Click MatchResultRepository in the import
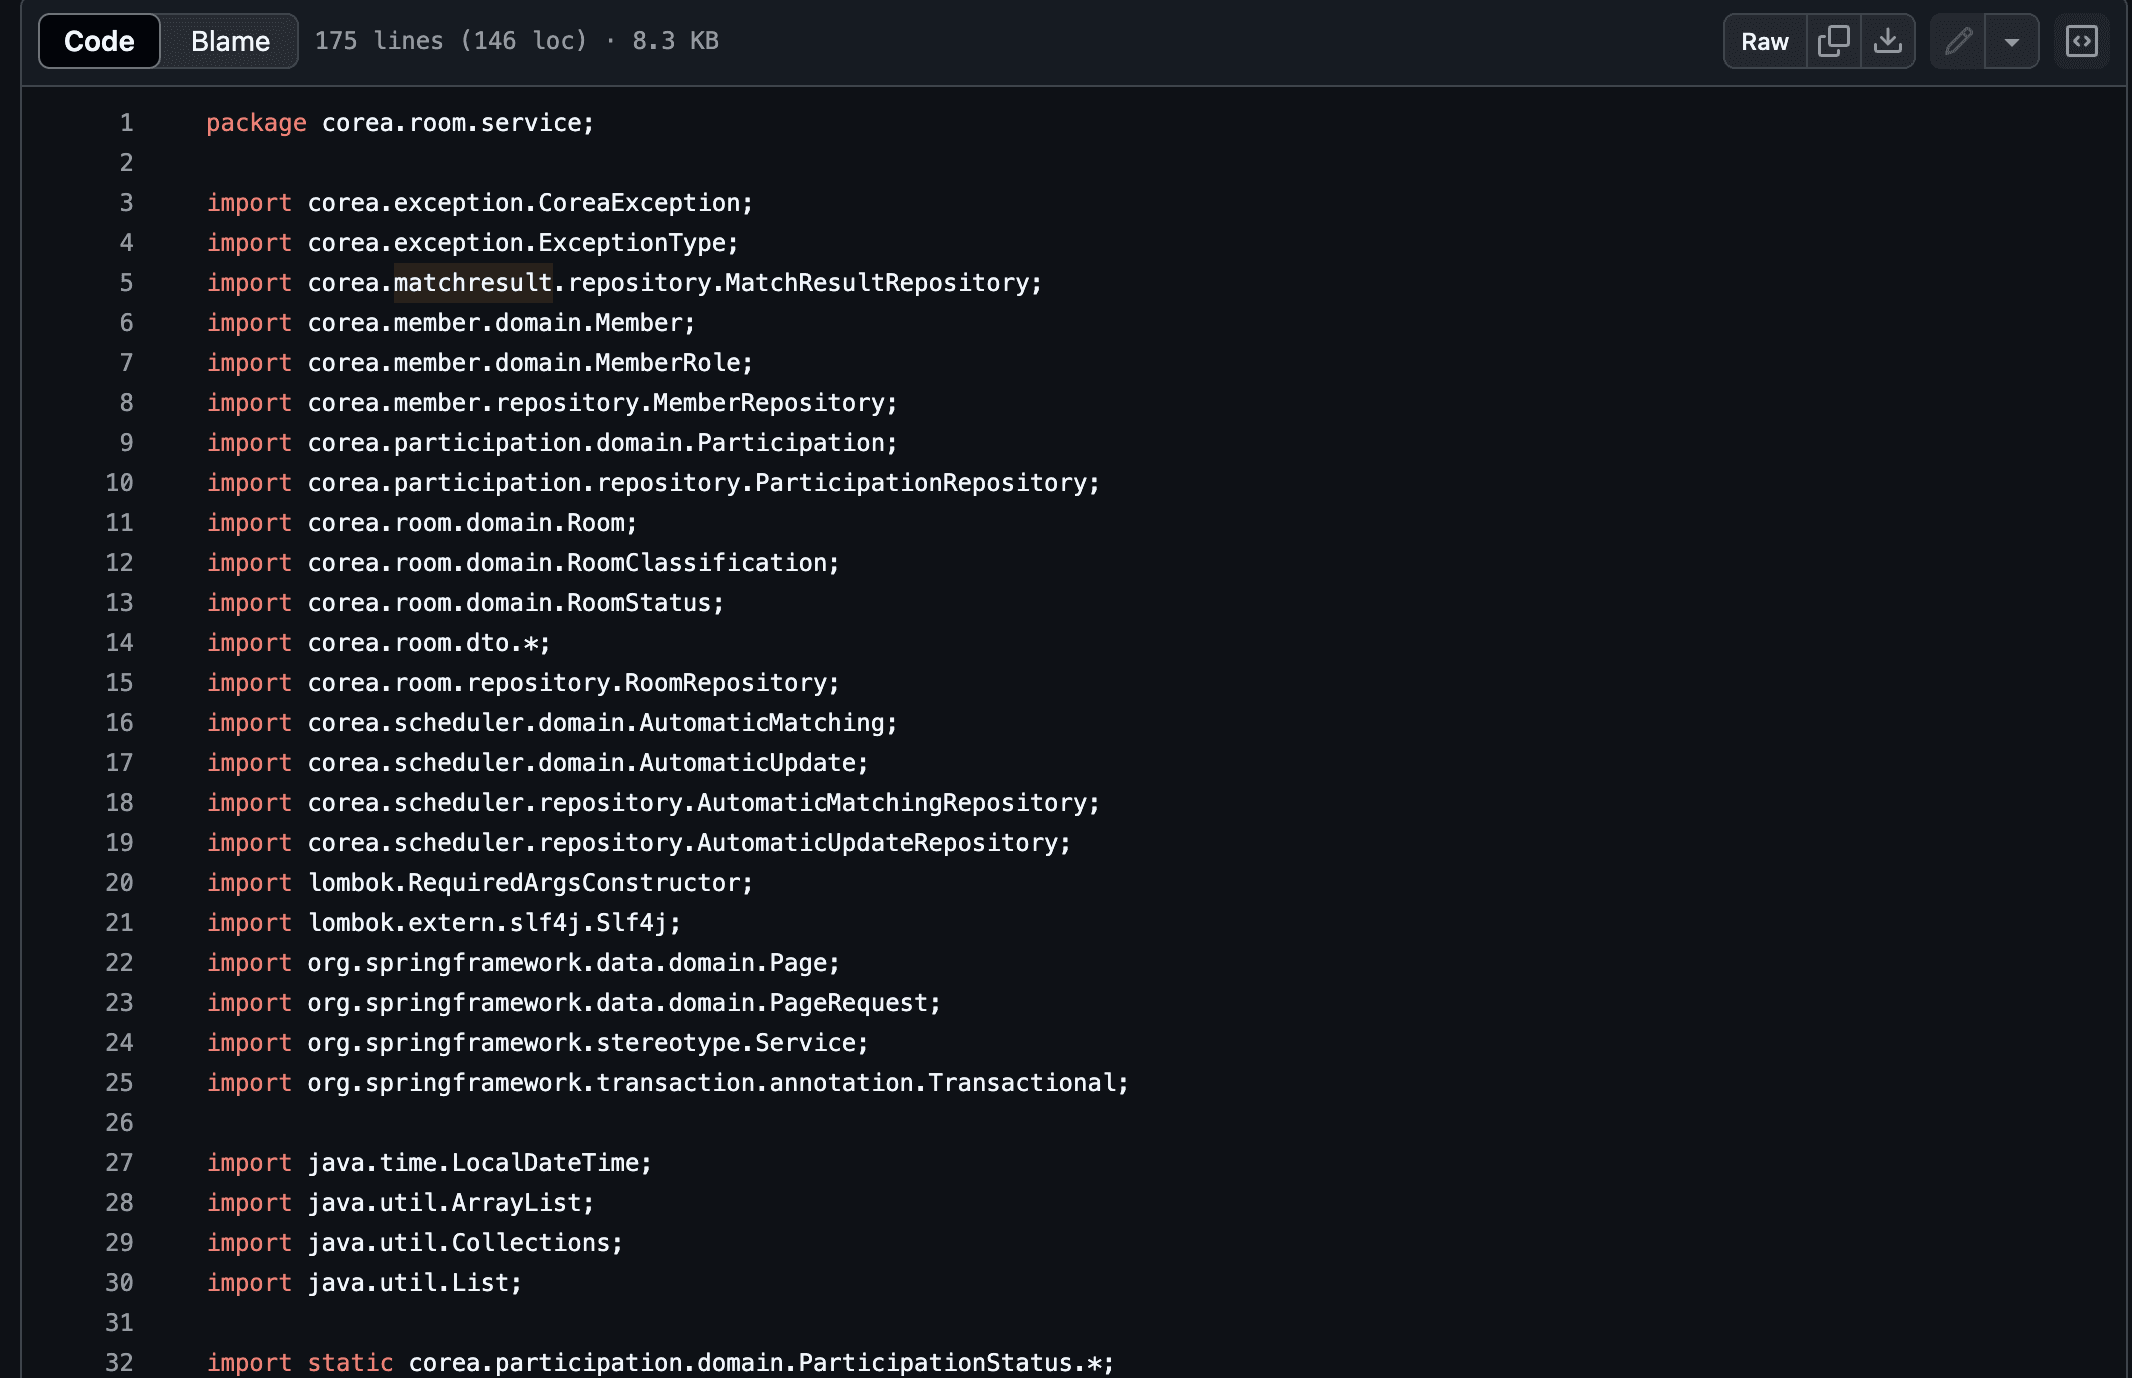Image resolution: width=2132 pixels, height=1378 pixels. click(876, 283)
